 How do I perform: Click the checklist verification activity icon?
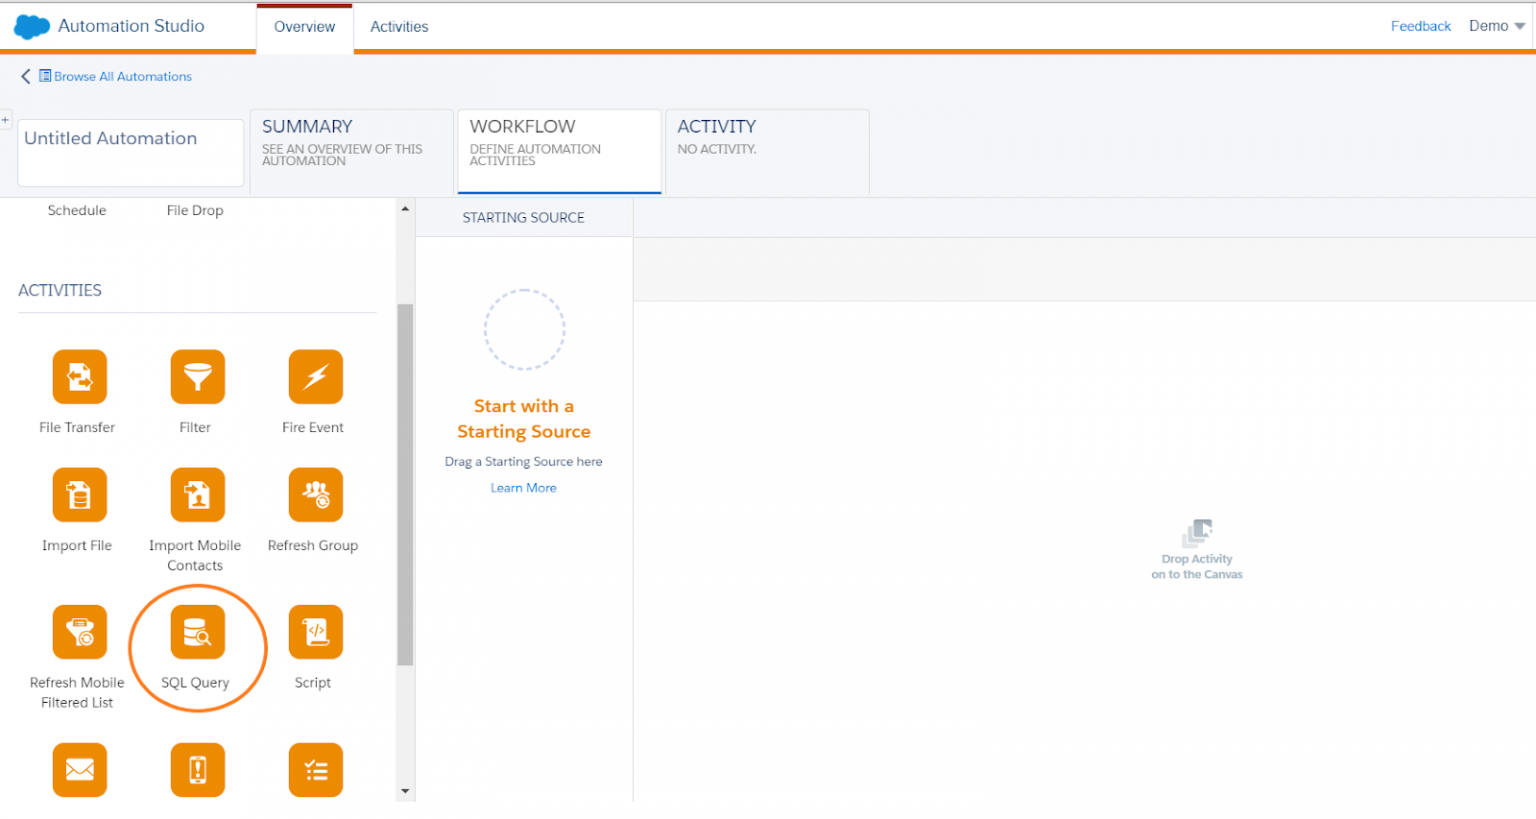point(315,770)
